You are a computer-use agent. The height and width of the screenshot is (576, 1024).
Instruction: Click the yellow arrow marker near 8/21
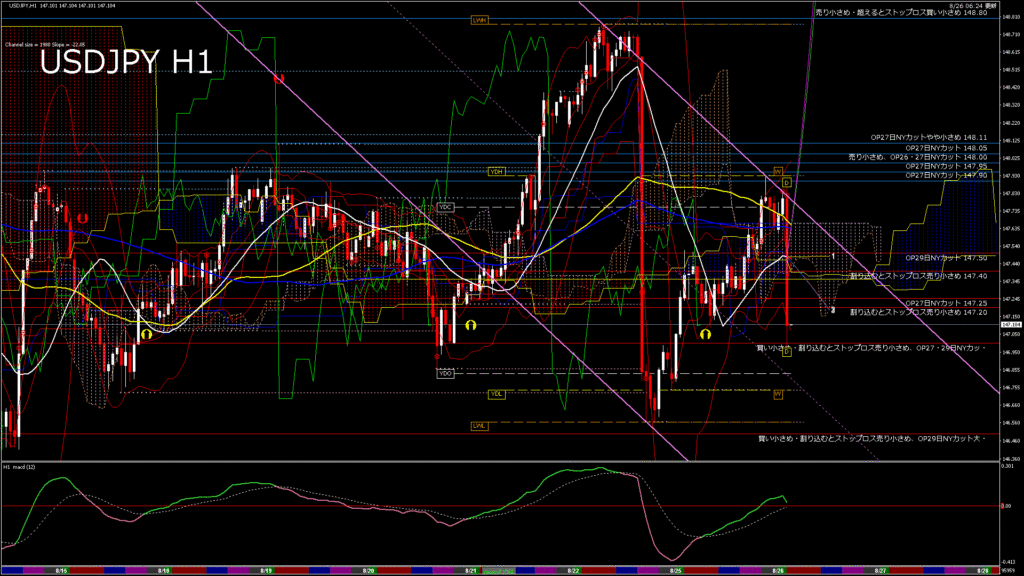469,325
